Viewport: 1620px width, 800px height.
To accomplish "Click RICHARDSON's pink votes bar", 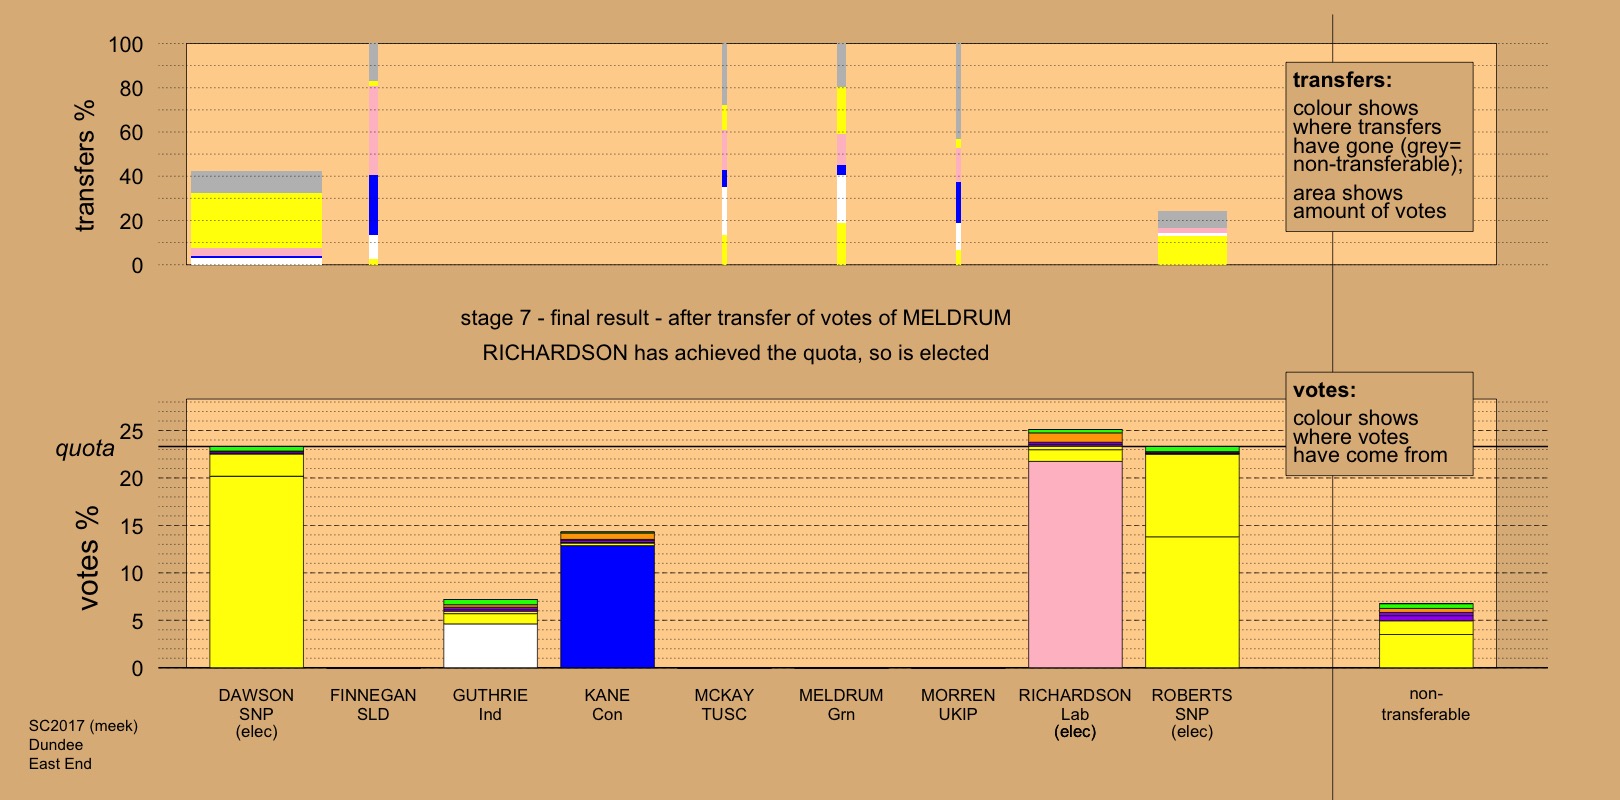I will [x=1075, y=565].
